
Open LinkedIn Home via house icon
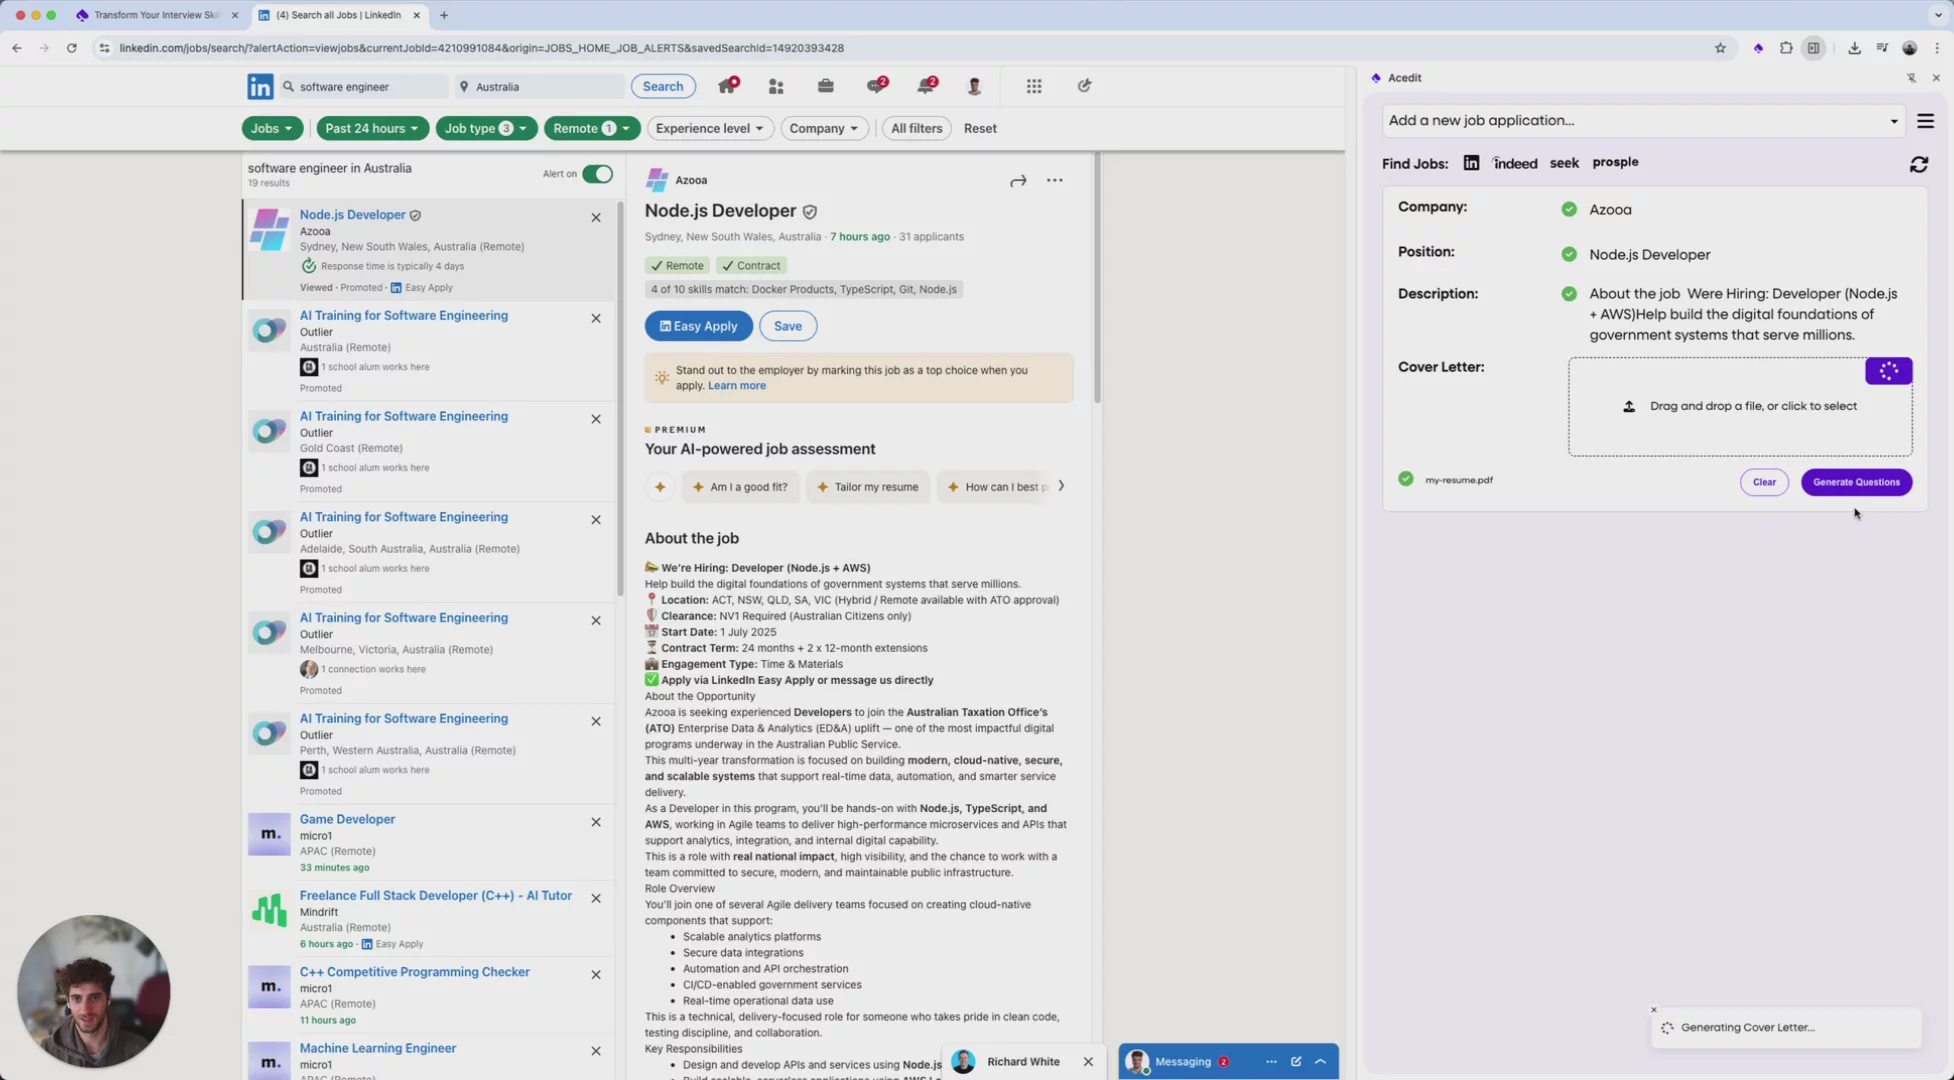click(x=727, y=86)
